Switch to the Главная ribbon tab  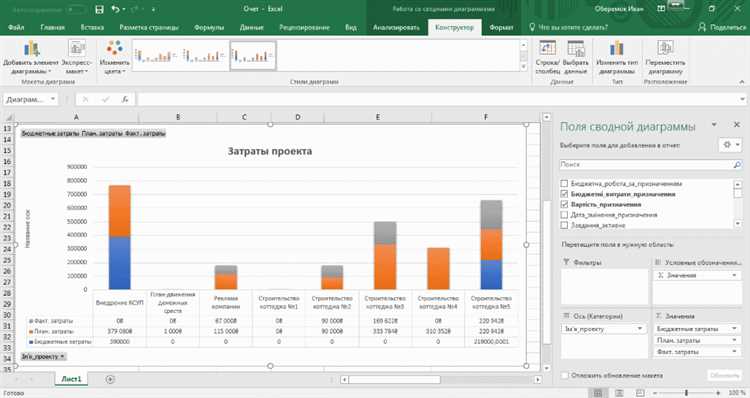pos(53,27)
